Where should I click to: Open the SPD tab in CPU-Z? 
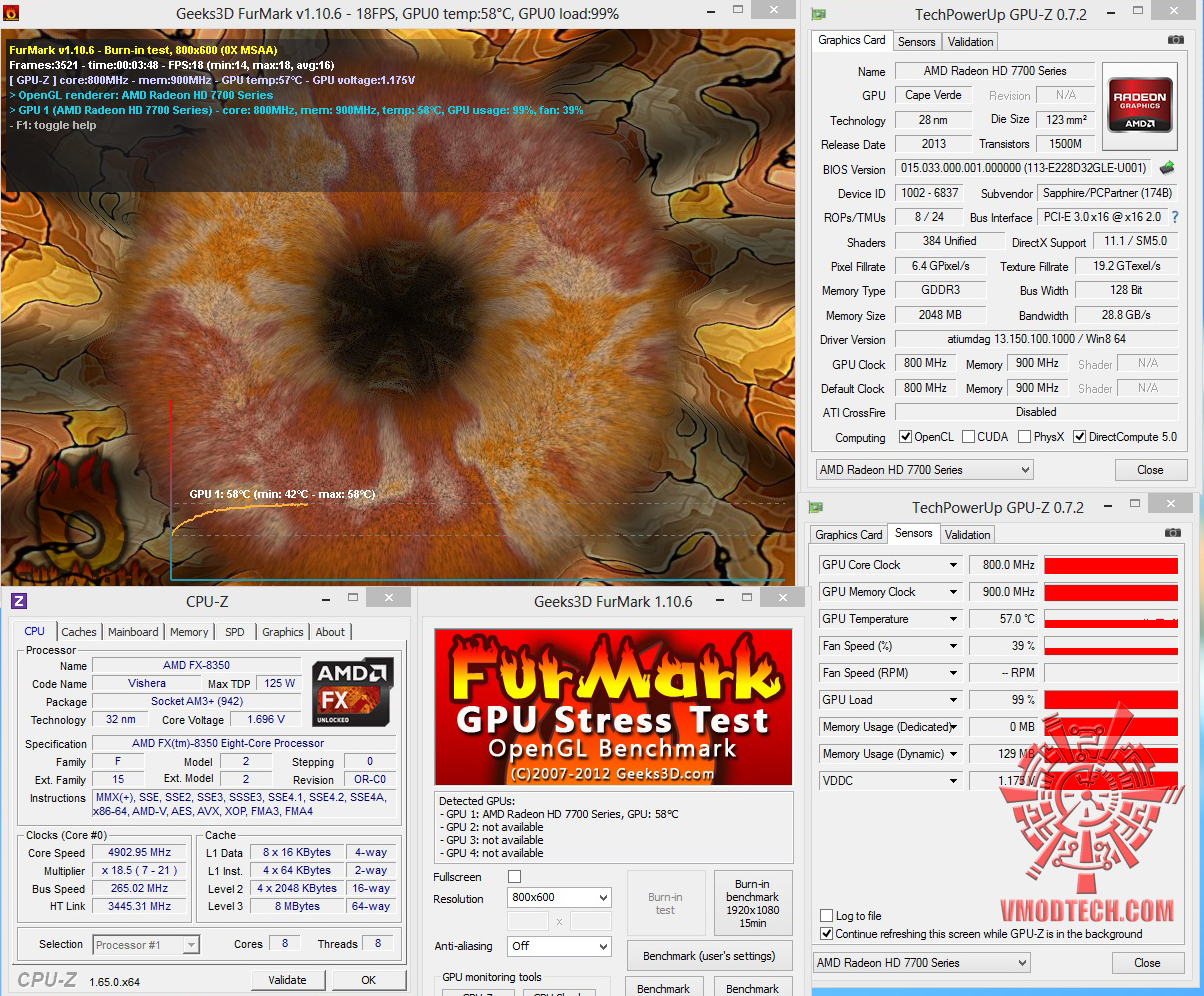234,632
